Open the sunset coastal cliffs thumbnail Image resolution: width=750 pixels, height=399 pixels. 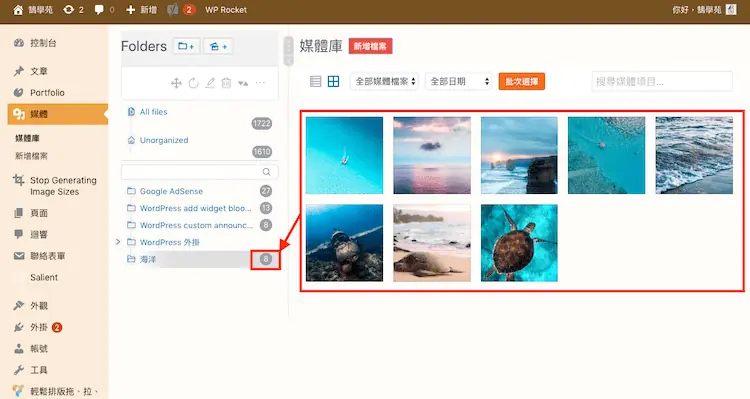tap(519, 155)
